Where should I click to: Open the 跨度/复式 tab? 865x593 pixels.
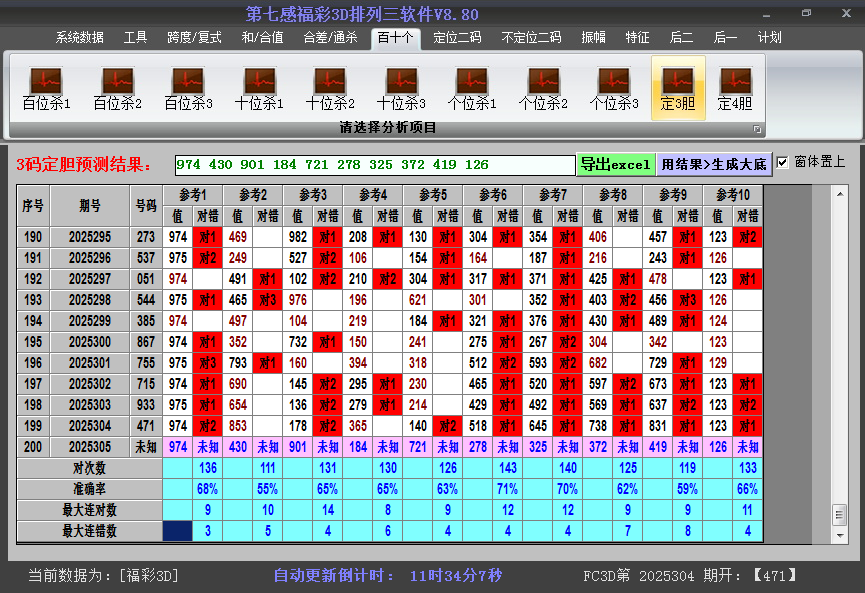coord(194,38)
